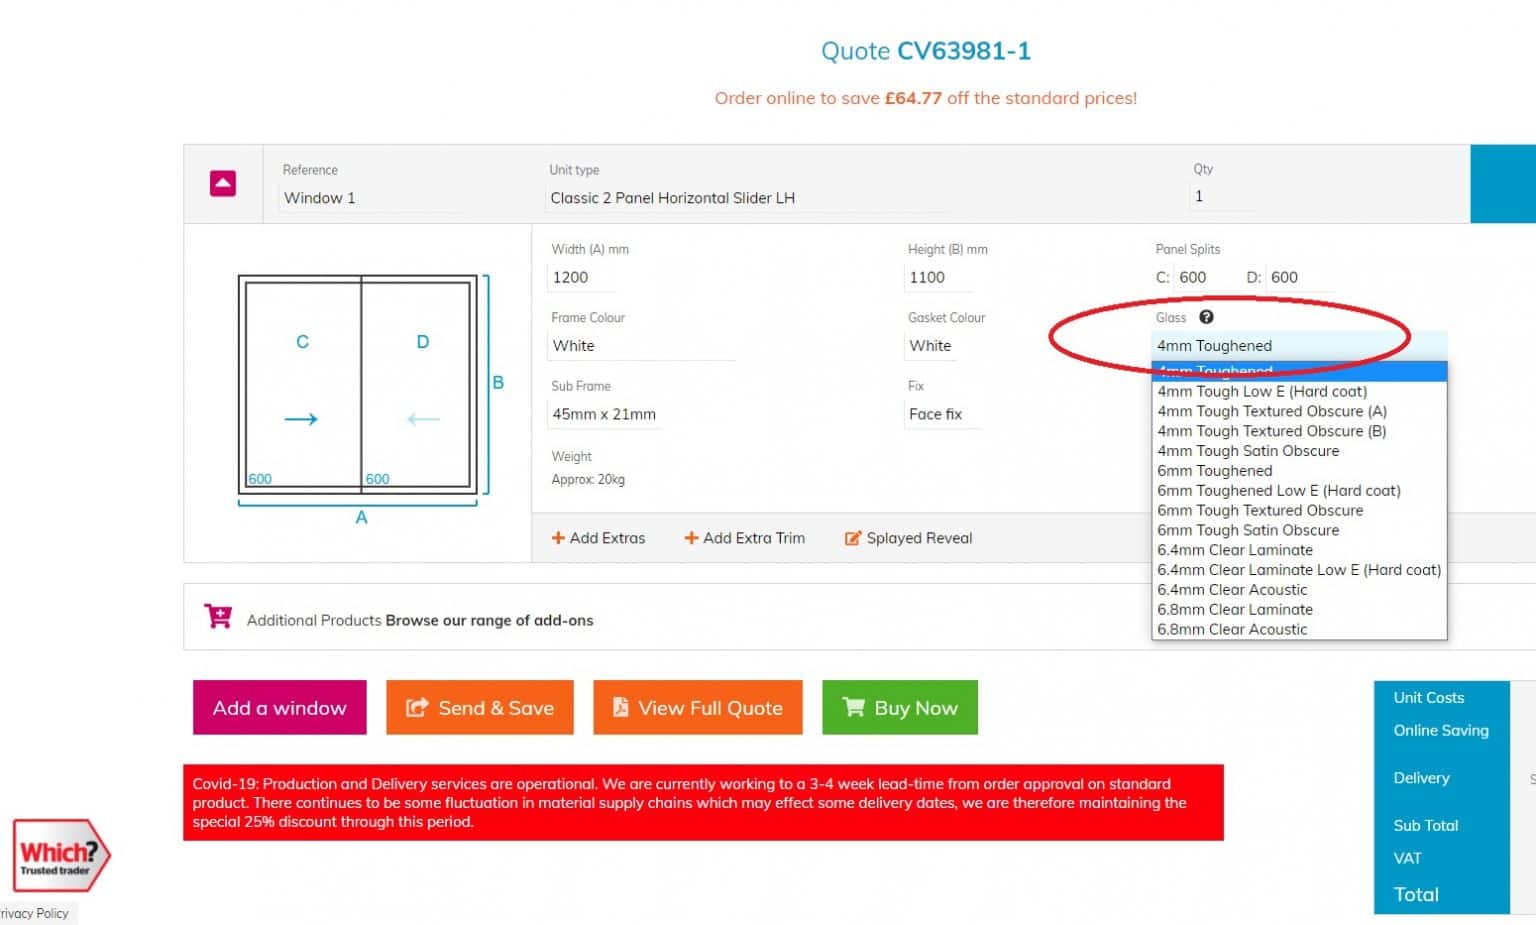Click the Add Extras plus icon

point(558,538)
